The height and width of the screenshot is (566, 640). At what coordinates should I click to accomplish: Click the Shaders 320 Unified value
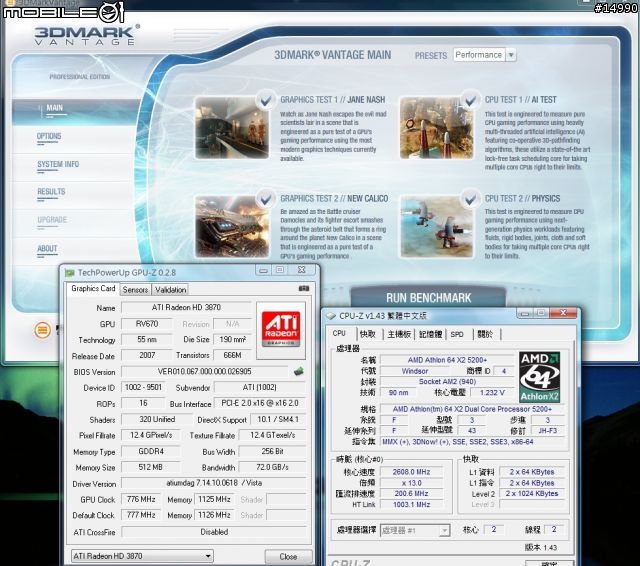pyautogui.click(x=157, y=420)
